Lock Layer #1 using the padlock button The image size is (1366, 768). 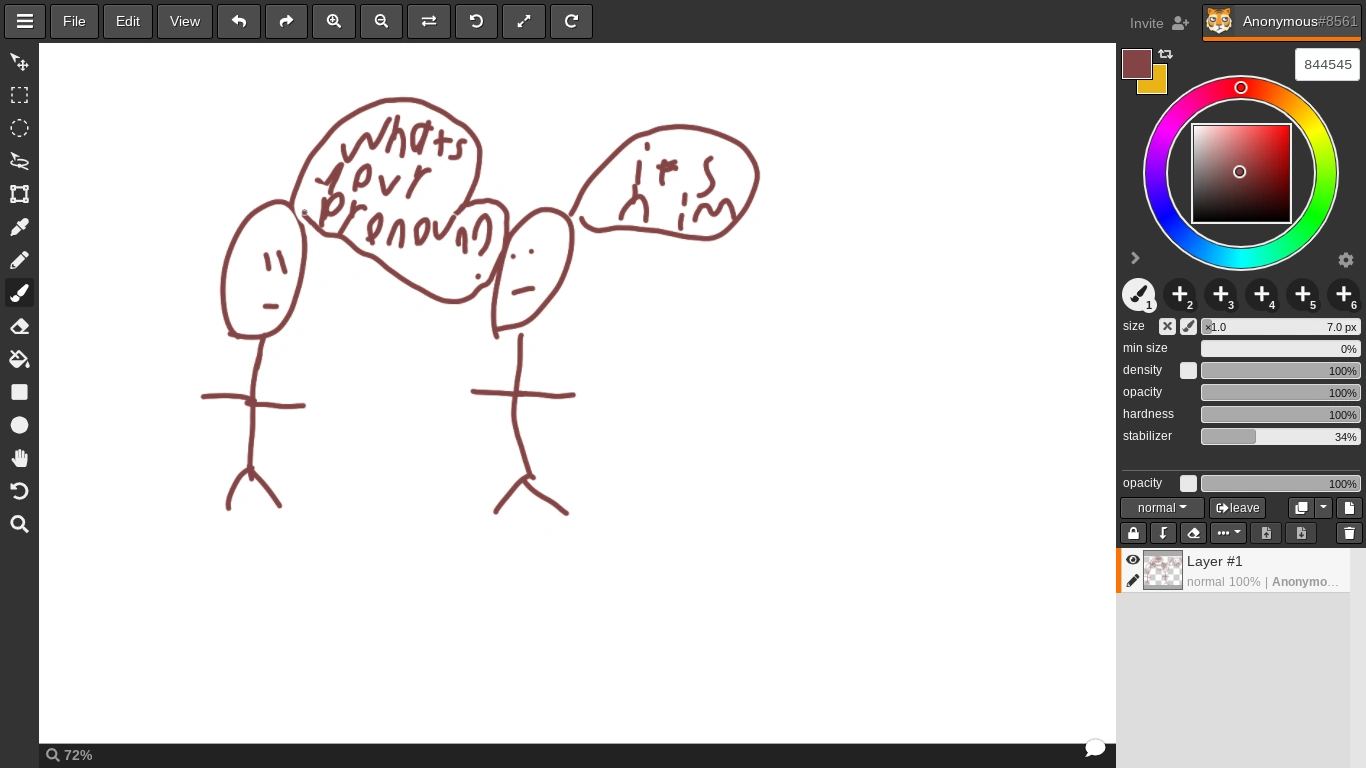pos(1133,533)
